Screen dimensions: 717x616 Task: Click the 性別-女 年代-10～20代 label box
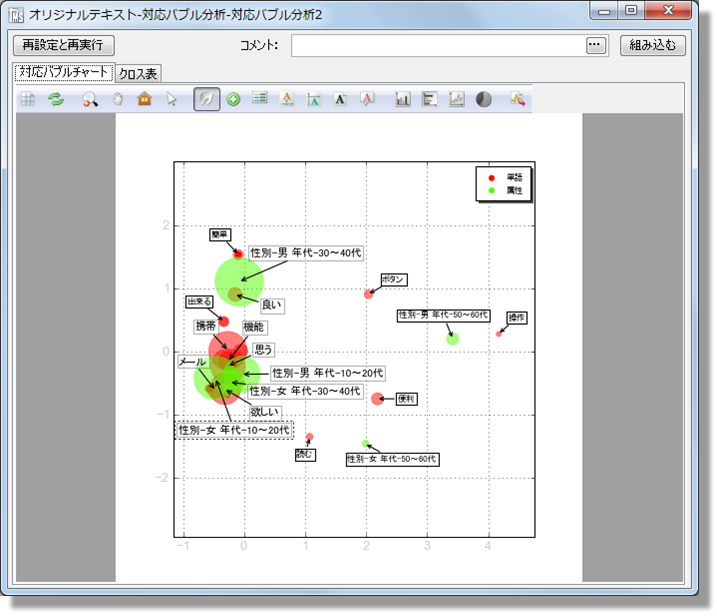(235, 430)
